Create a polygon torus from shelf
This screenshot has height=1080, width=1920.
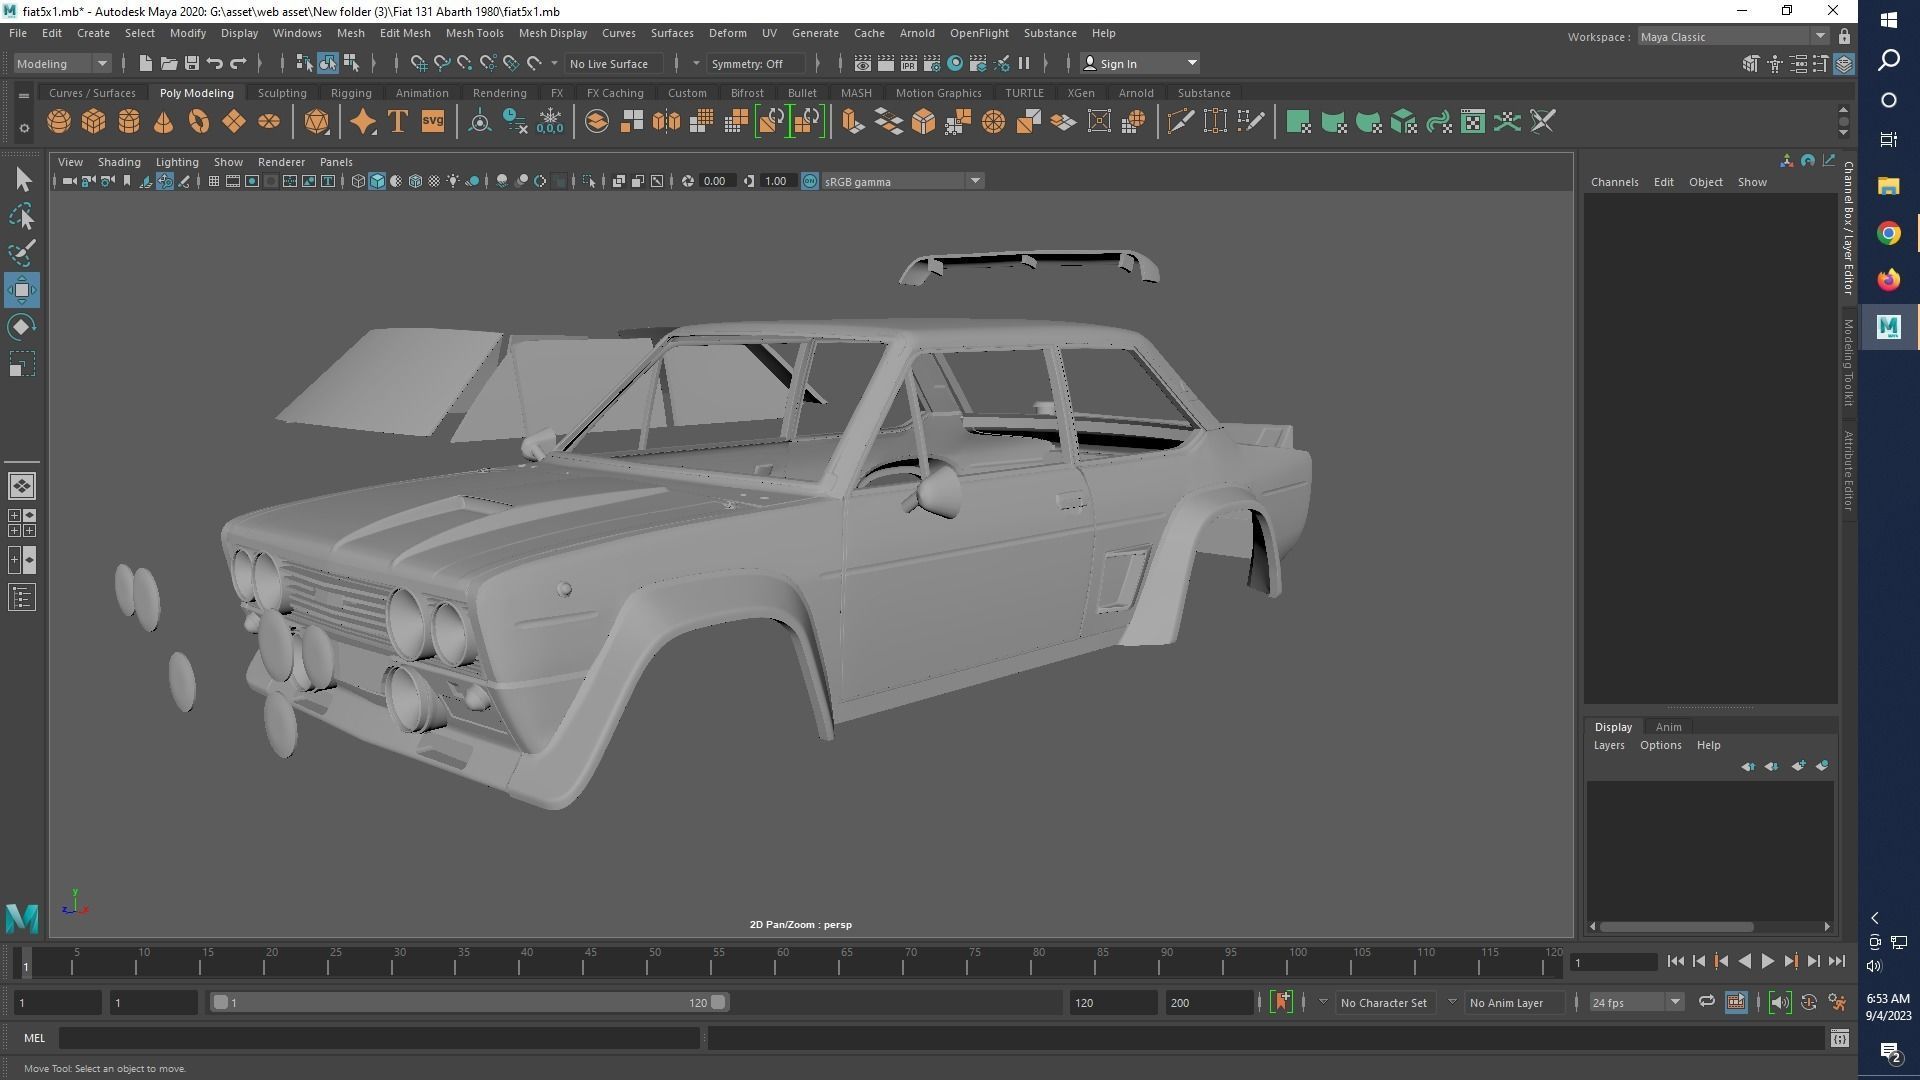(199, 122)
